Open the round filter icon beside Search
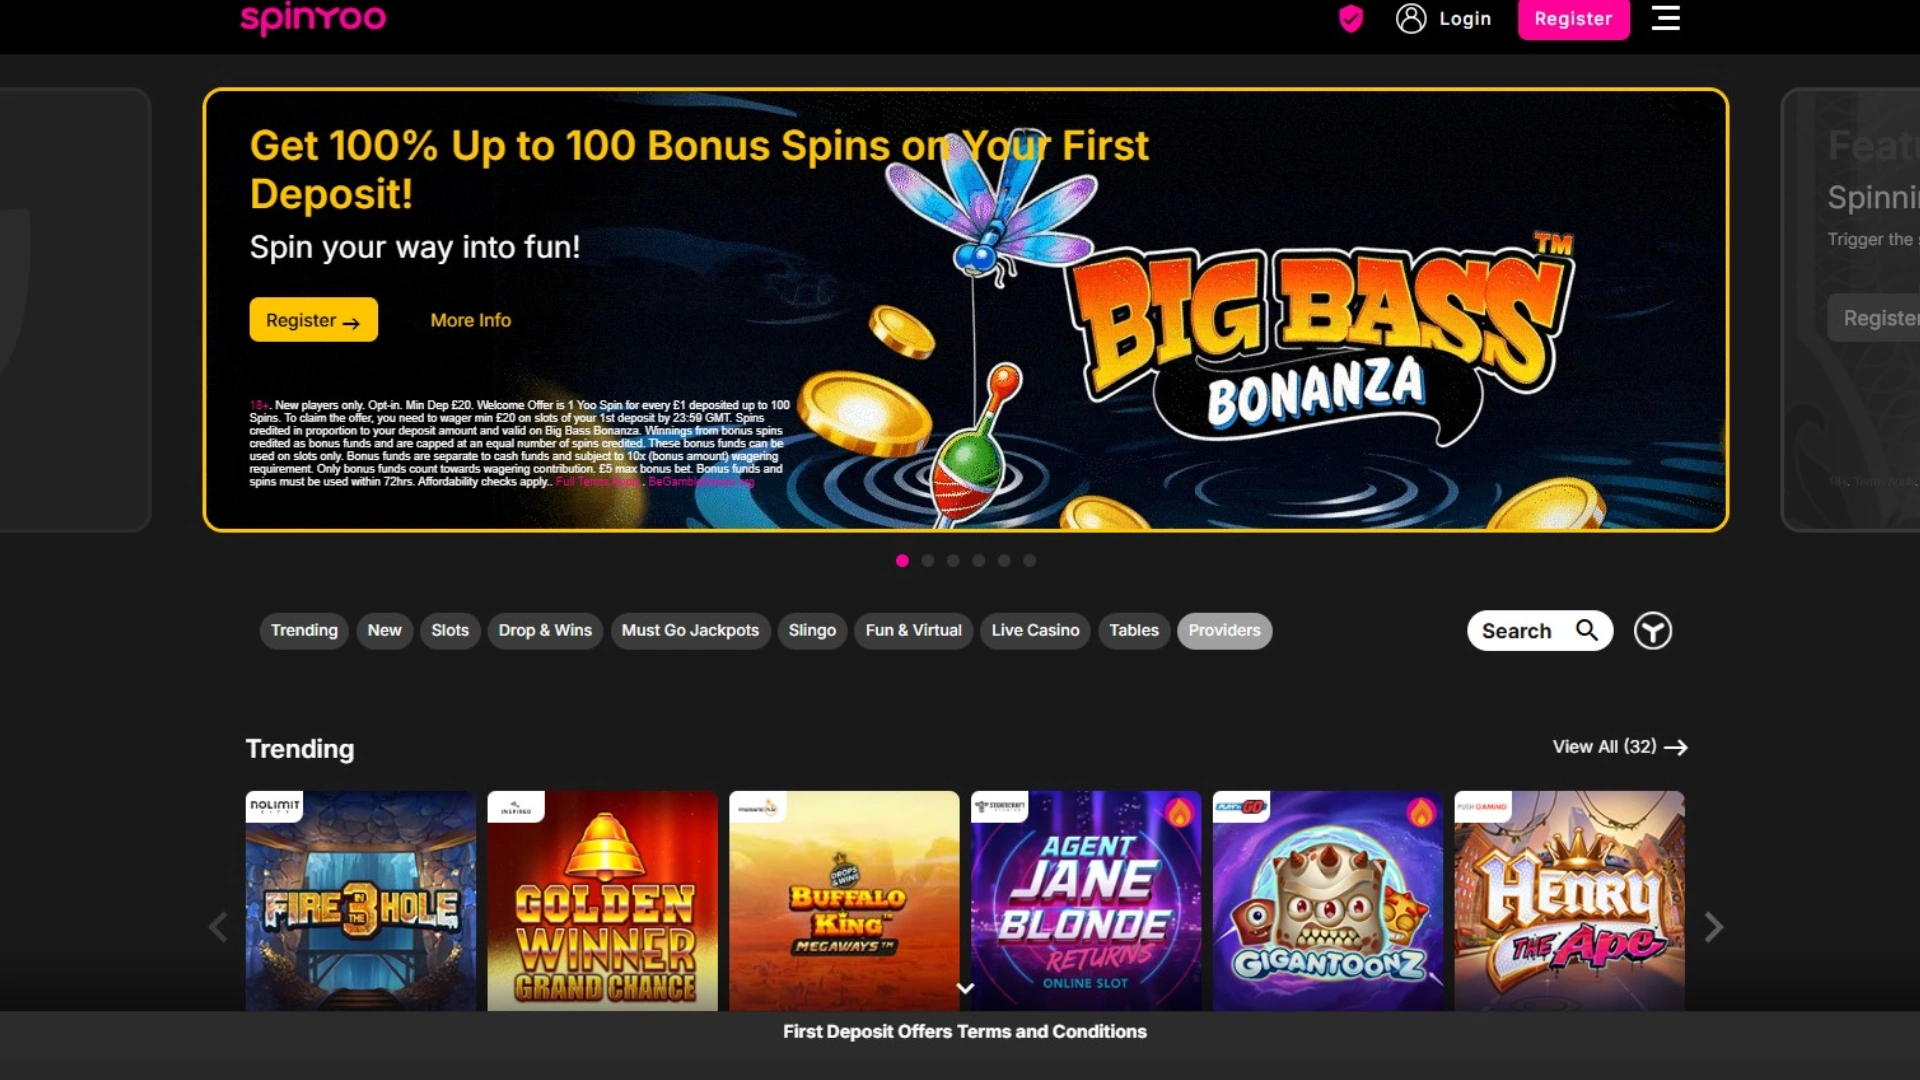This screenshot has width=1920, height=1080. (1653, 631)
